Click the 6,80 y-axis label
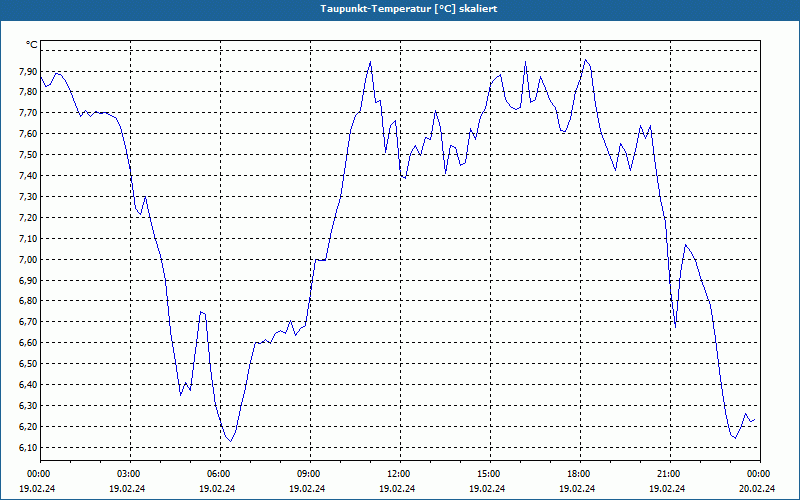The width and height of the screenshot is (800, 500). [x=28, y=301]
